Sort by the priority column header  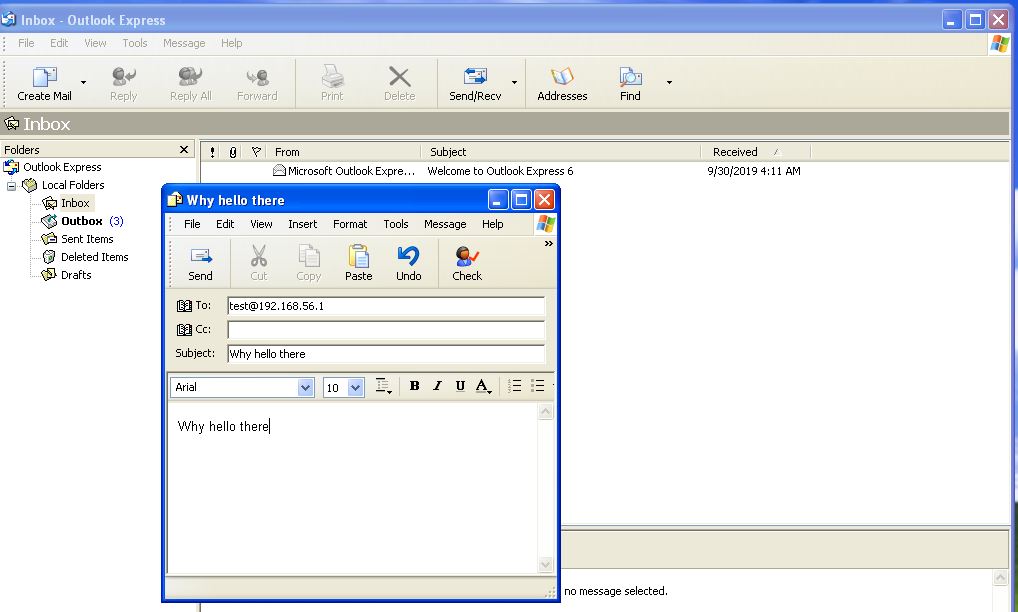click(212, 152)
